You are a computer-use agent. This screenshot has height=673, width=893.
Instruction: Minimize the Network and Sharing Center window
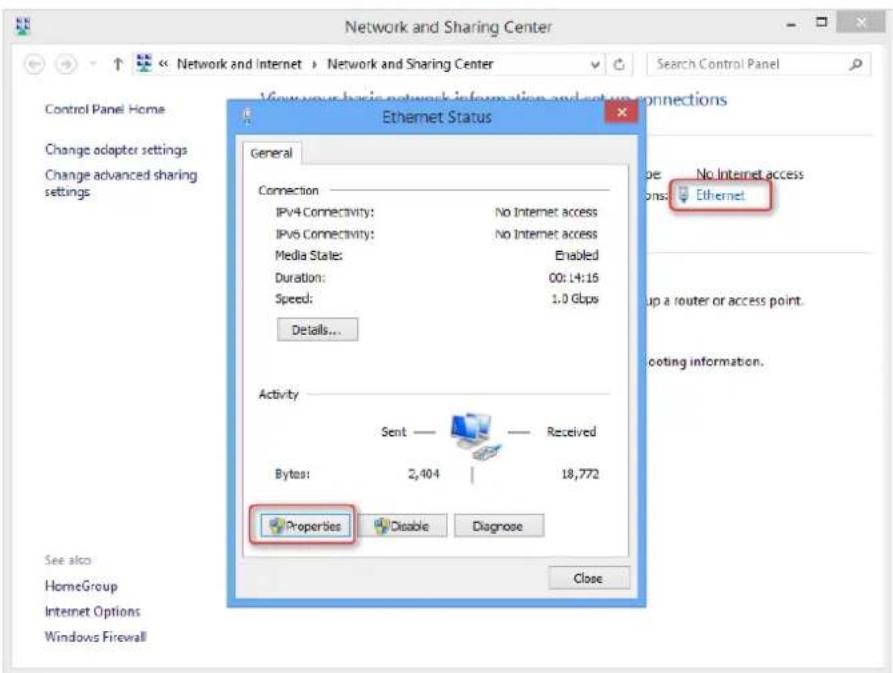point(791,24)
